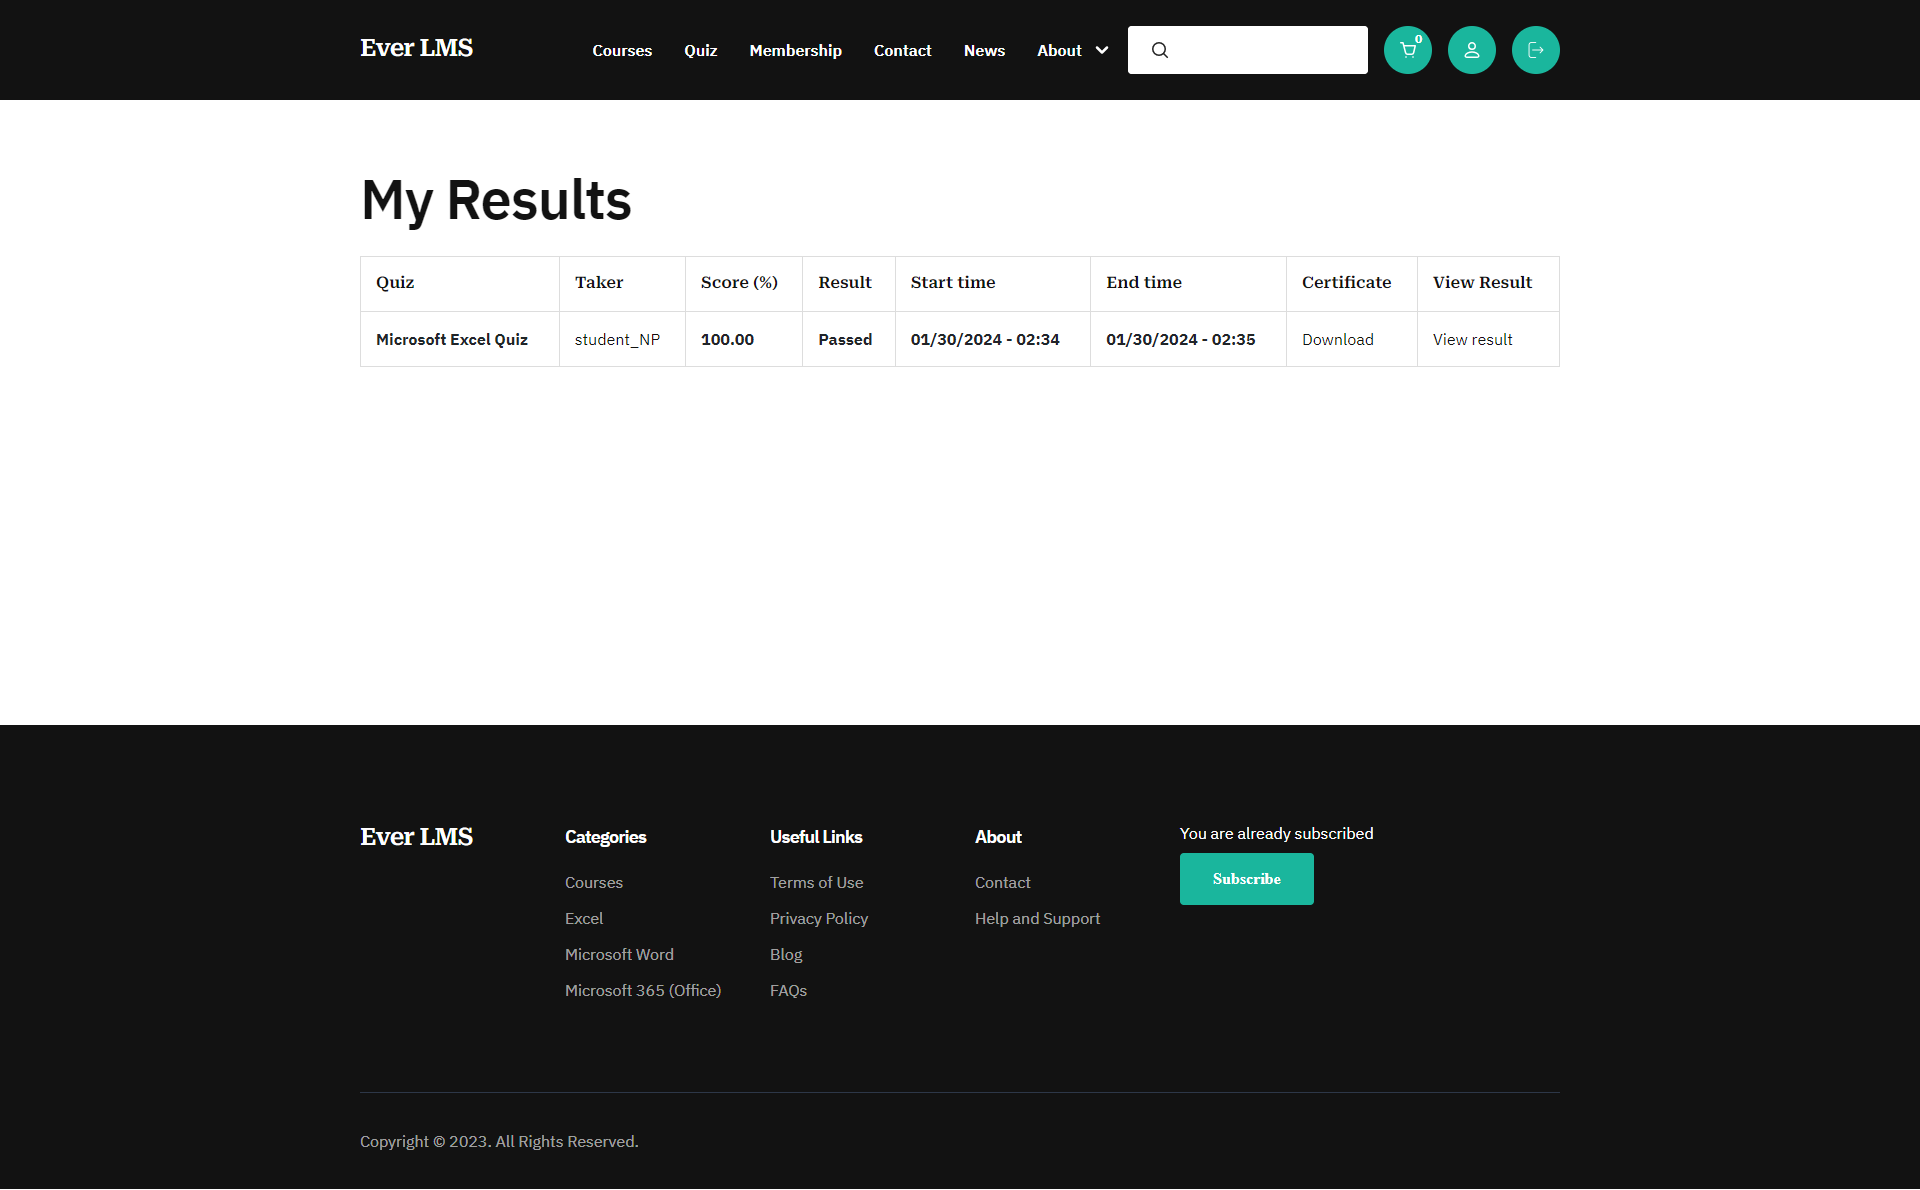Screen dimensions: 1920x1190
Task: Open the News menu item
Action: 984,50
